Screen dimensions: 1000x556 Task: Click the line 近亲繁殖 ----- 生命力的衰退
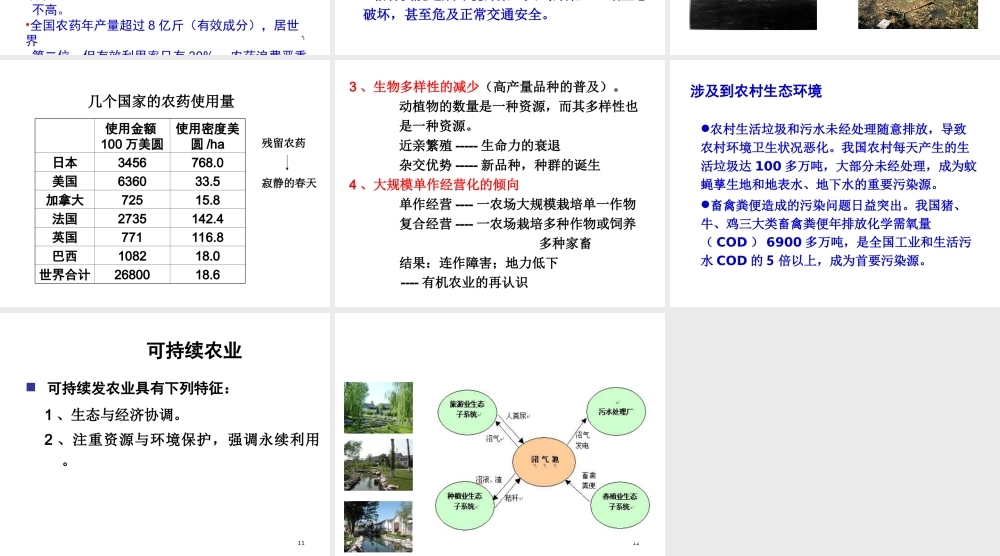(480, 145)
